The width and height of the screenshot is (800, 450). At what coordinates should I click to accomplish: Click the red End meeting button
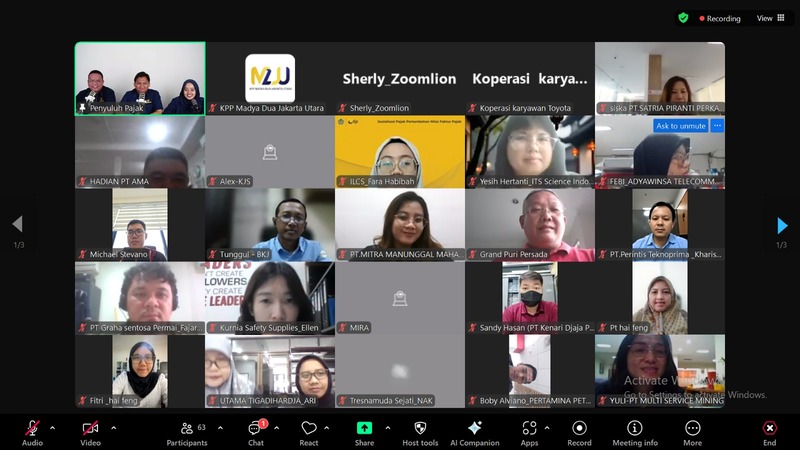(x=769, y=430)
